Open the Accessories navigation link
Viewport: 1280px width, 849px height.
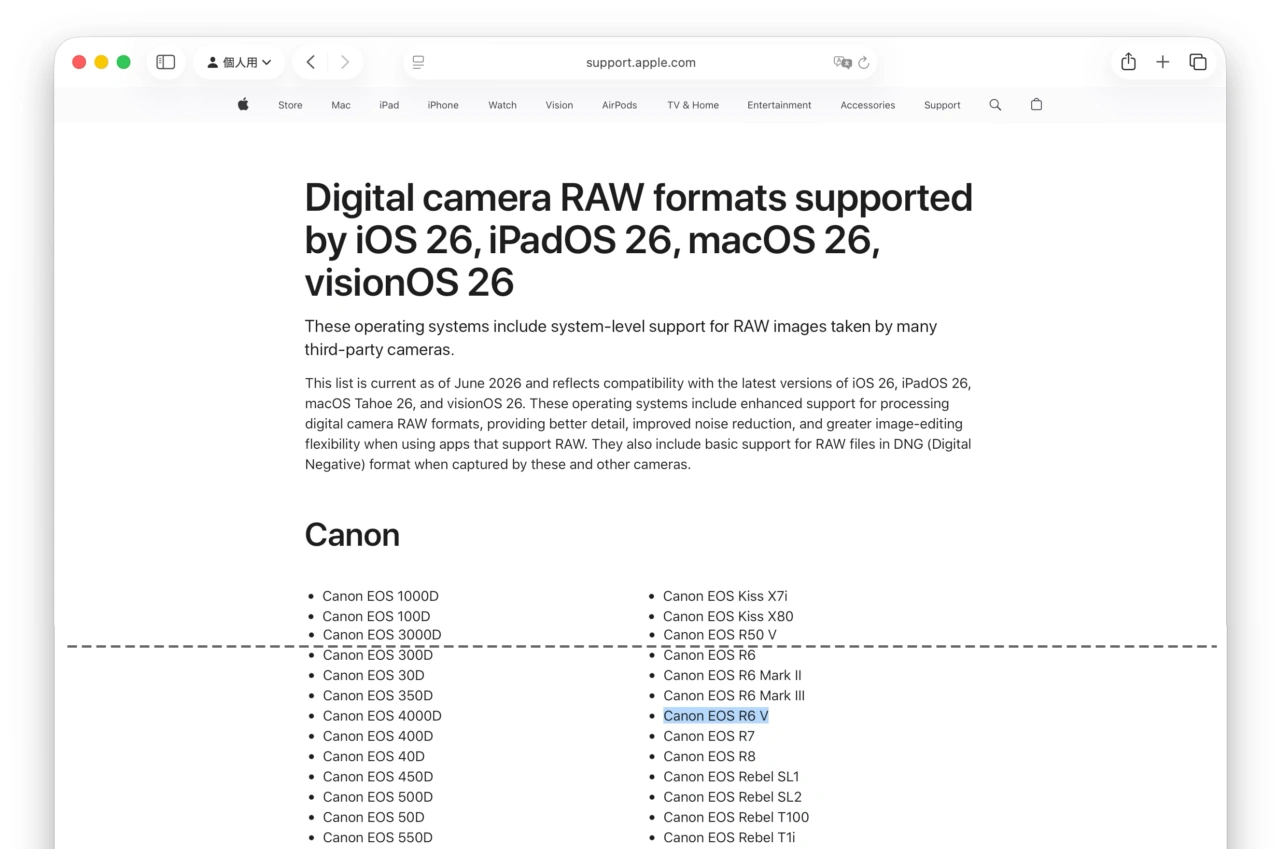pyautogui.click(x=867, y=105)
